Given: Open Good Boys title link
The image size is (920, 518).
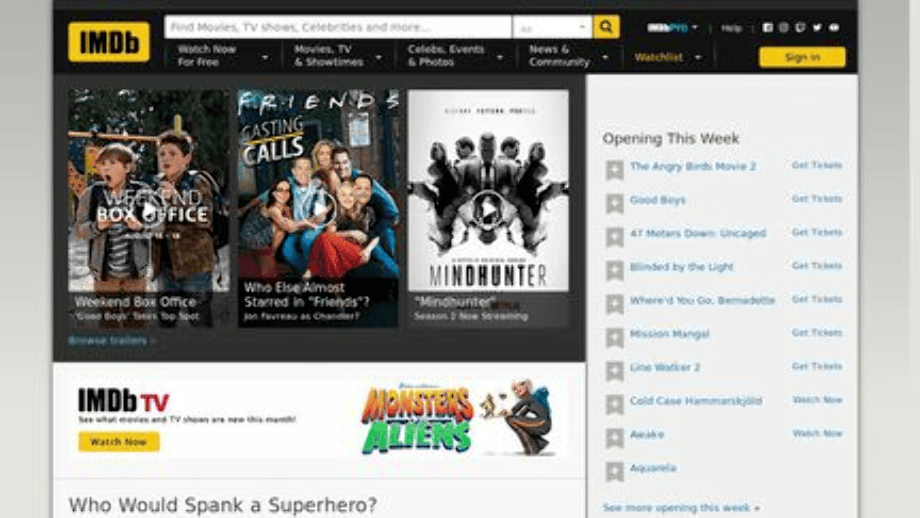Looking at the screenshot, I should point(657,199).
